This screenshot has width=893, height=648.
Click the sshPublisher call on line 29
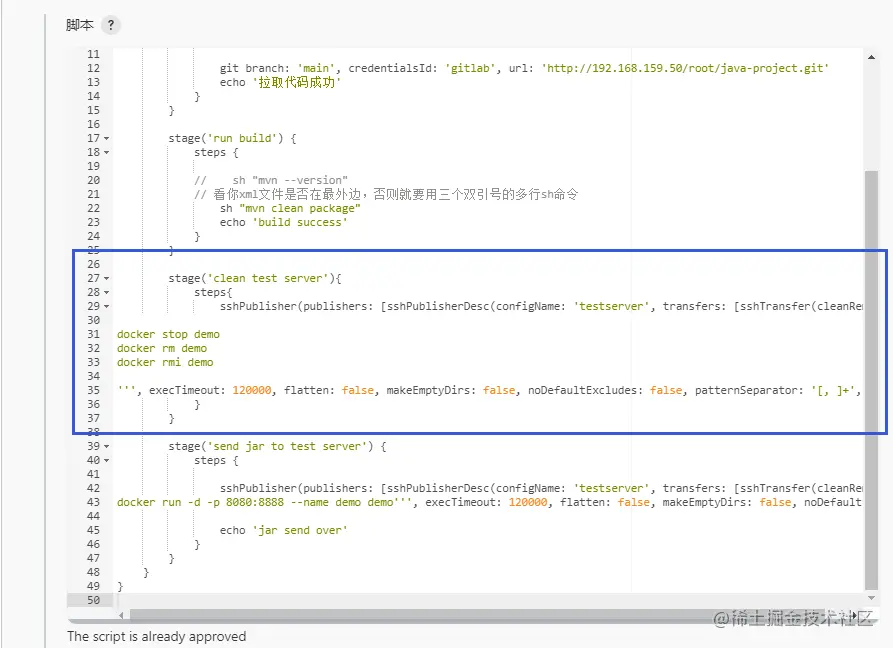click(x=541, y=306)
